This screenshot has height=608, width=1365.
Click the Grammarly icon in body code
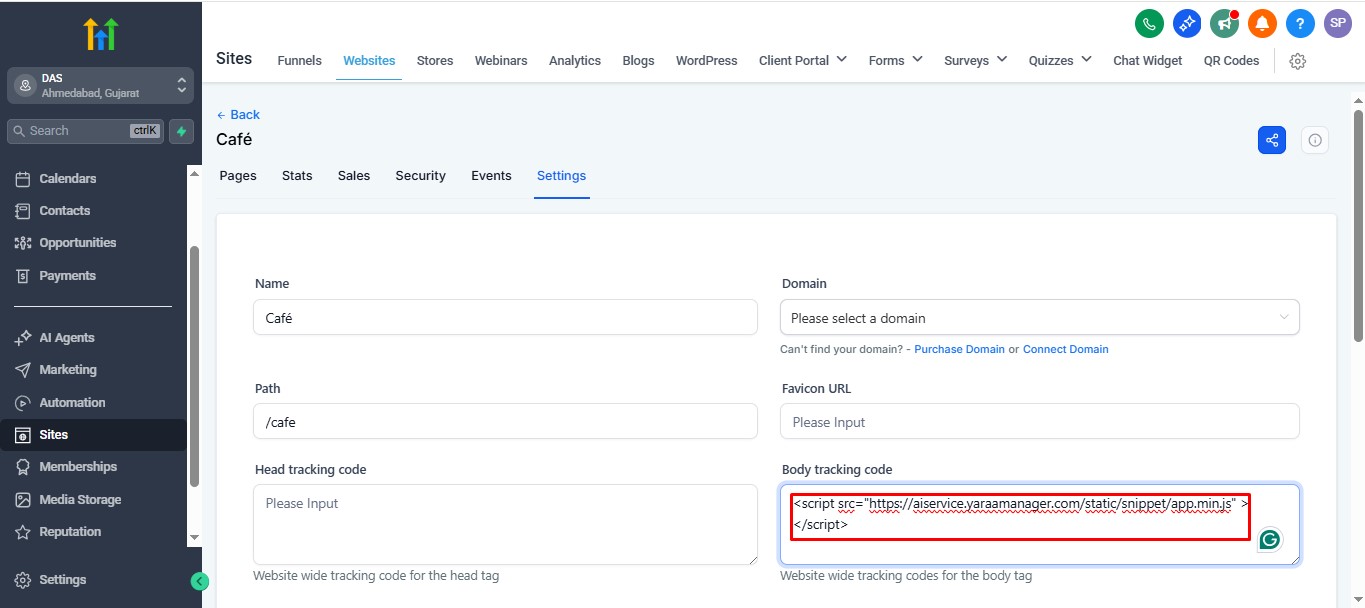(1269, 540)
